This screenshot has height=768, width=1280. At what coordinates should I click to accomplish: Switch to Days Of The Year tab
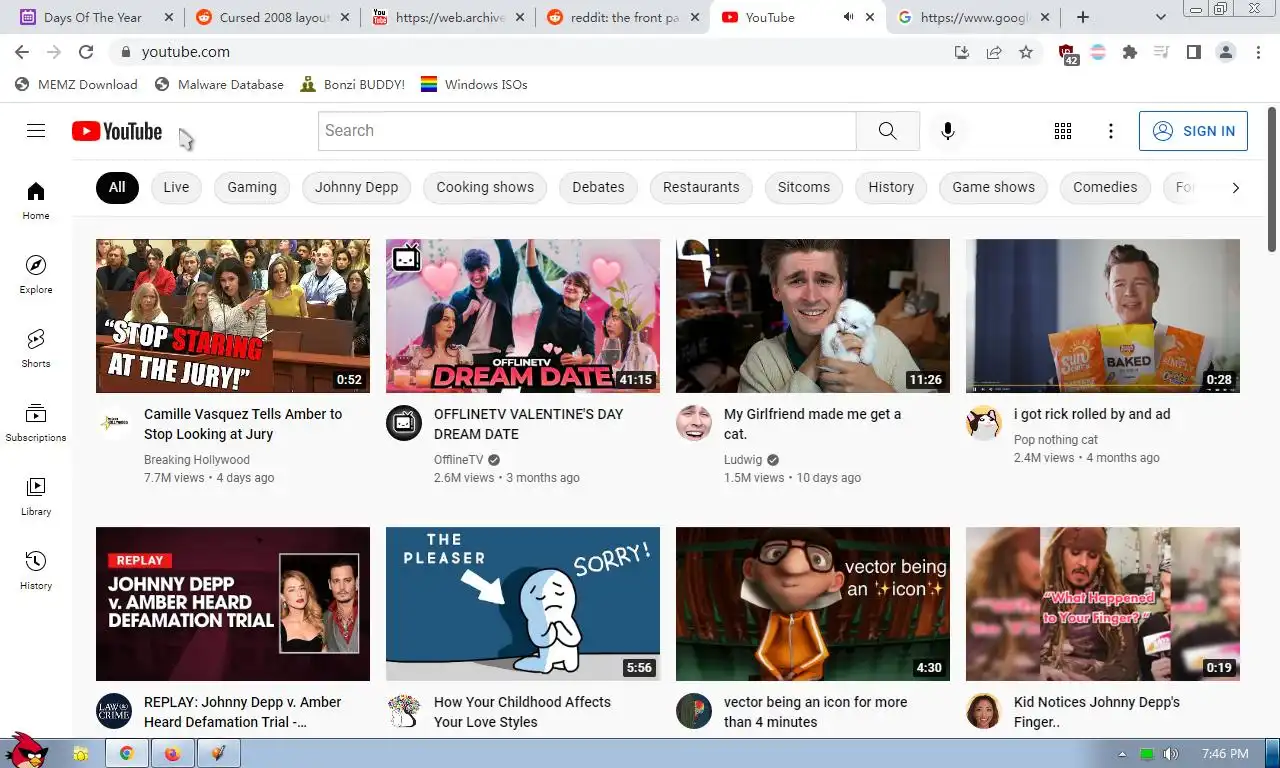[96, 17]
